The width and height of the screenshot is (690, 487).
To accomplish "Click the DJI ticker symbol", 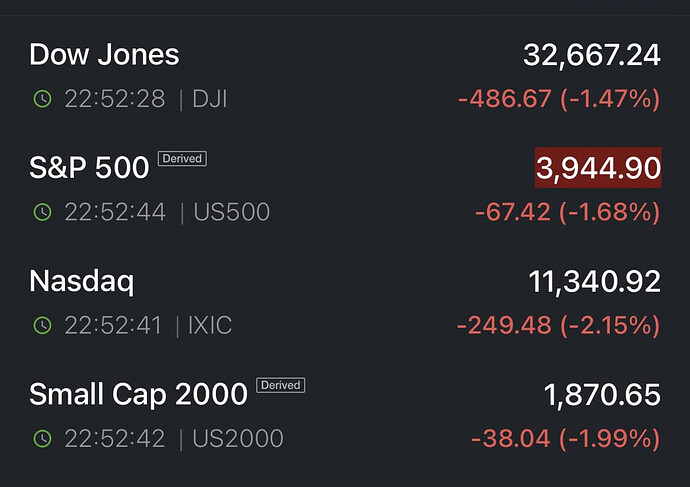I will (210, 99).
